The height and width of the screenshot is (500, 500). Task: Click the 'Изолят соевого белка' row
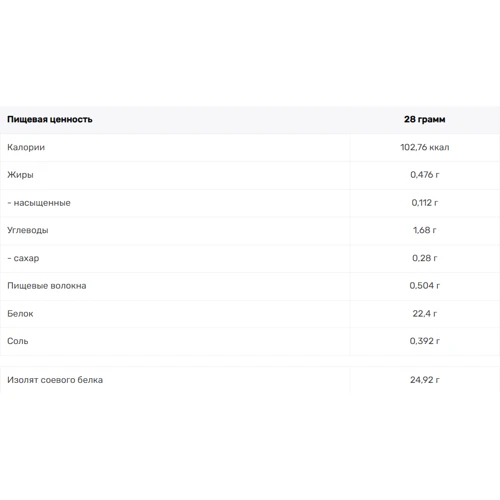click(250, 380)
